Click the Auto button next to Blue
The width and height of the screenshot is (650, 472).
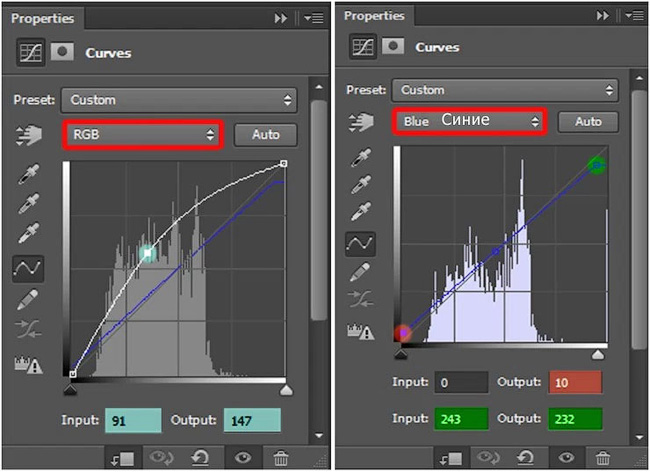588,121
